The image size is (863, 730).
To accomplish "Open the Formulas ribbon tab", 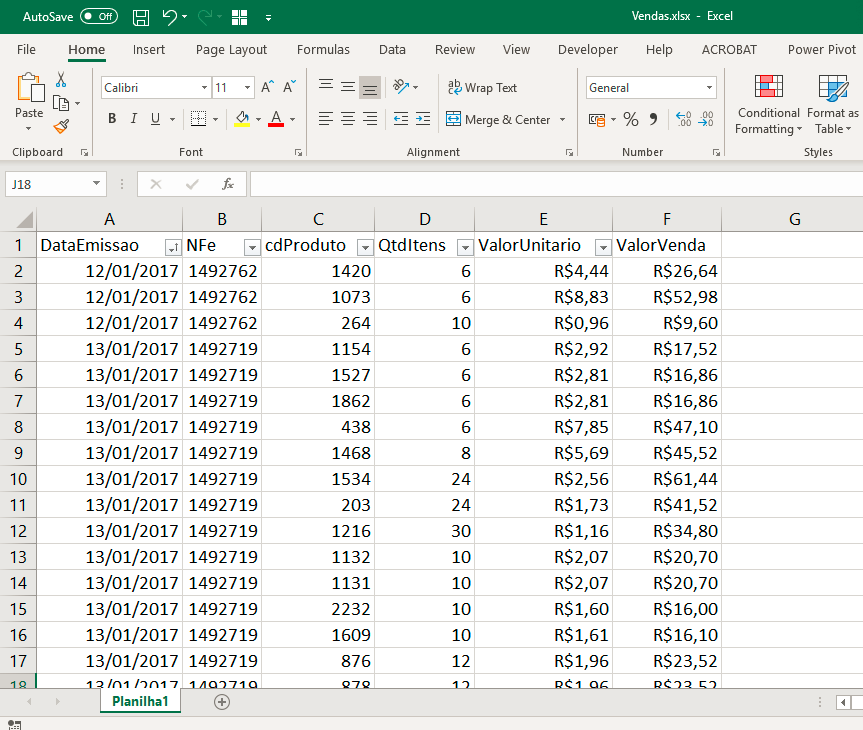I will (x=323, y=49).
